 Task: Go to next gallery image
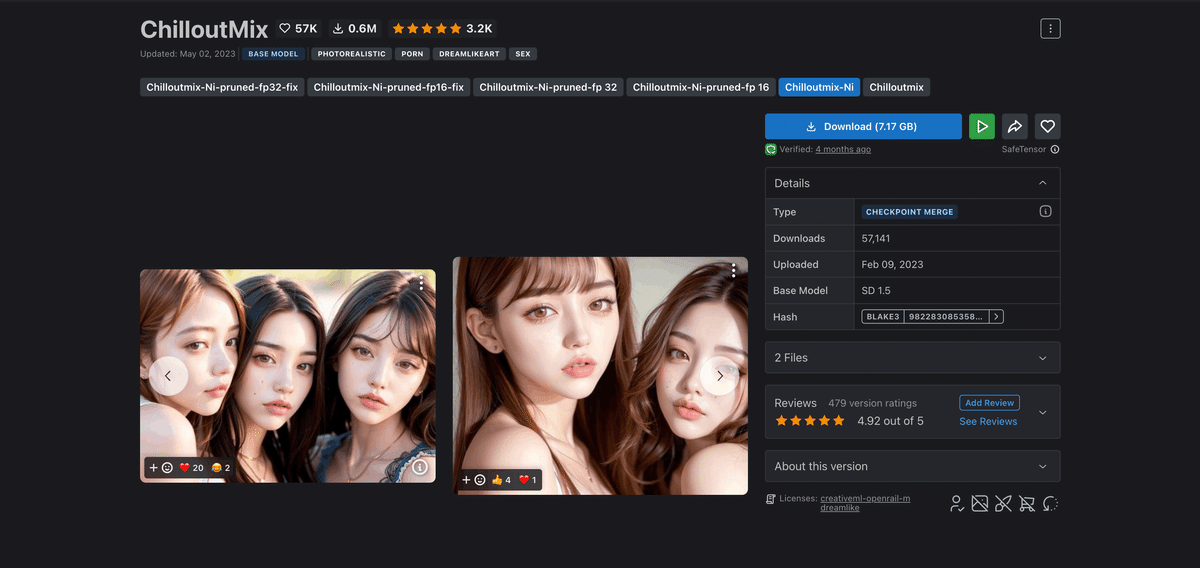click(x=719, y=376)
